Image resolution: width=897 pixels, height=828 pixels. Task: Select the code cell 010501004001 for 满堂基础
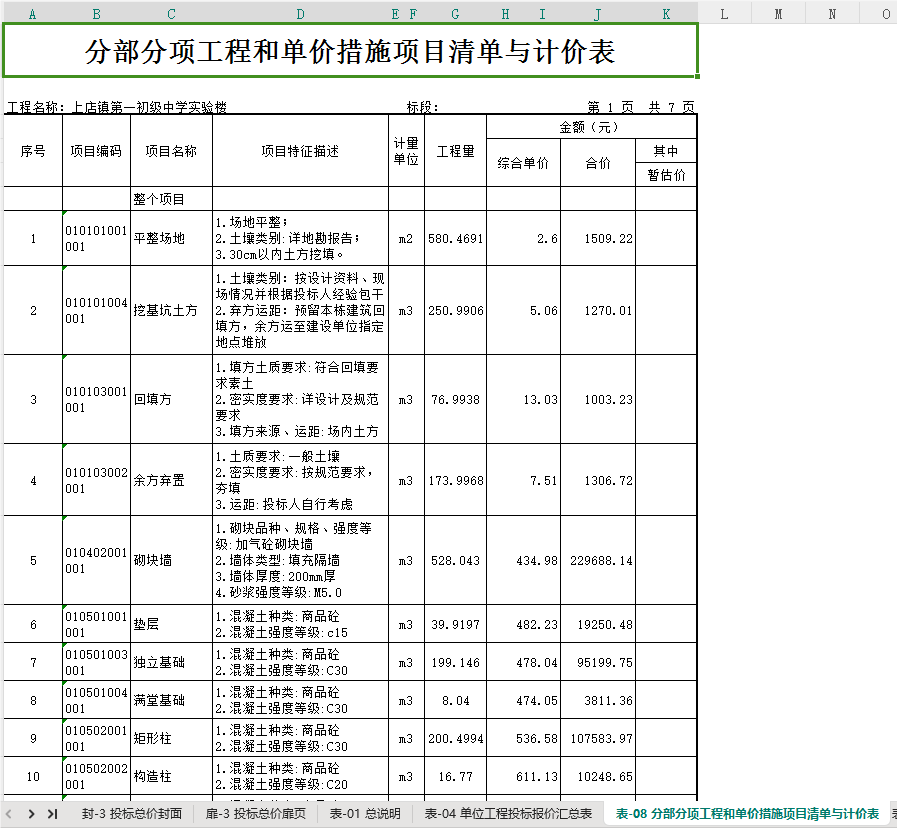point(96,700)
